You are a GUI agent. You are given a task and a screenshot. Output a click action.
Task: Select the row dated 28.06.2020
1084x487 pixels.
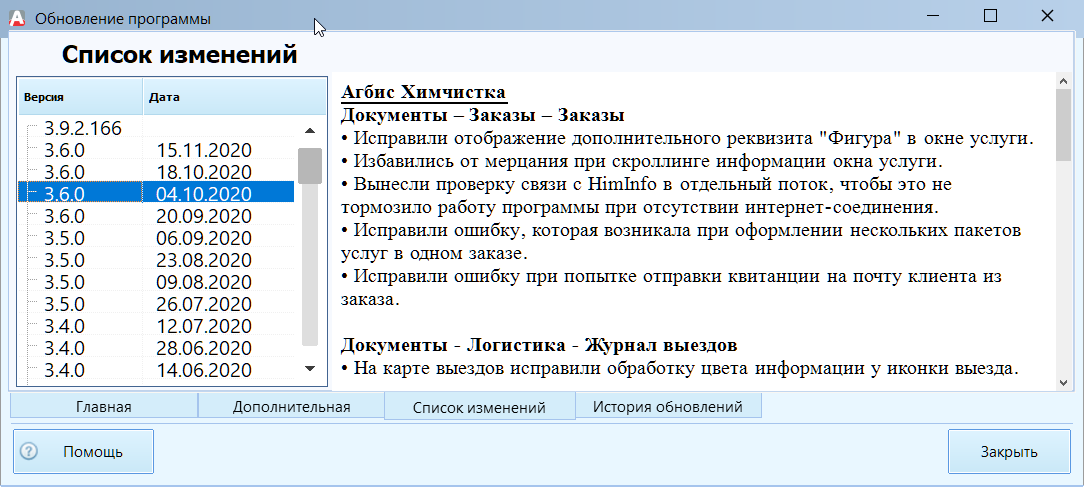coord(156,348)
